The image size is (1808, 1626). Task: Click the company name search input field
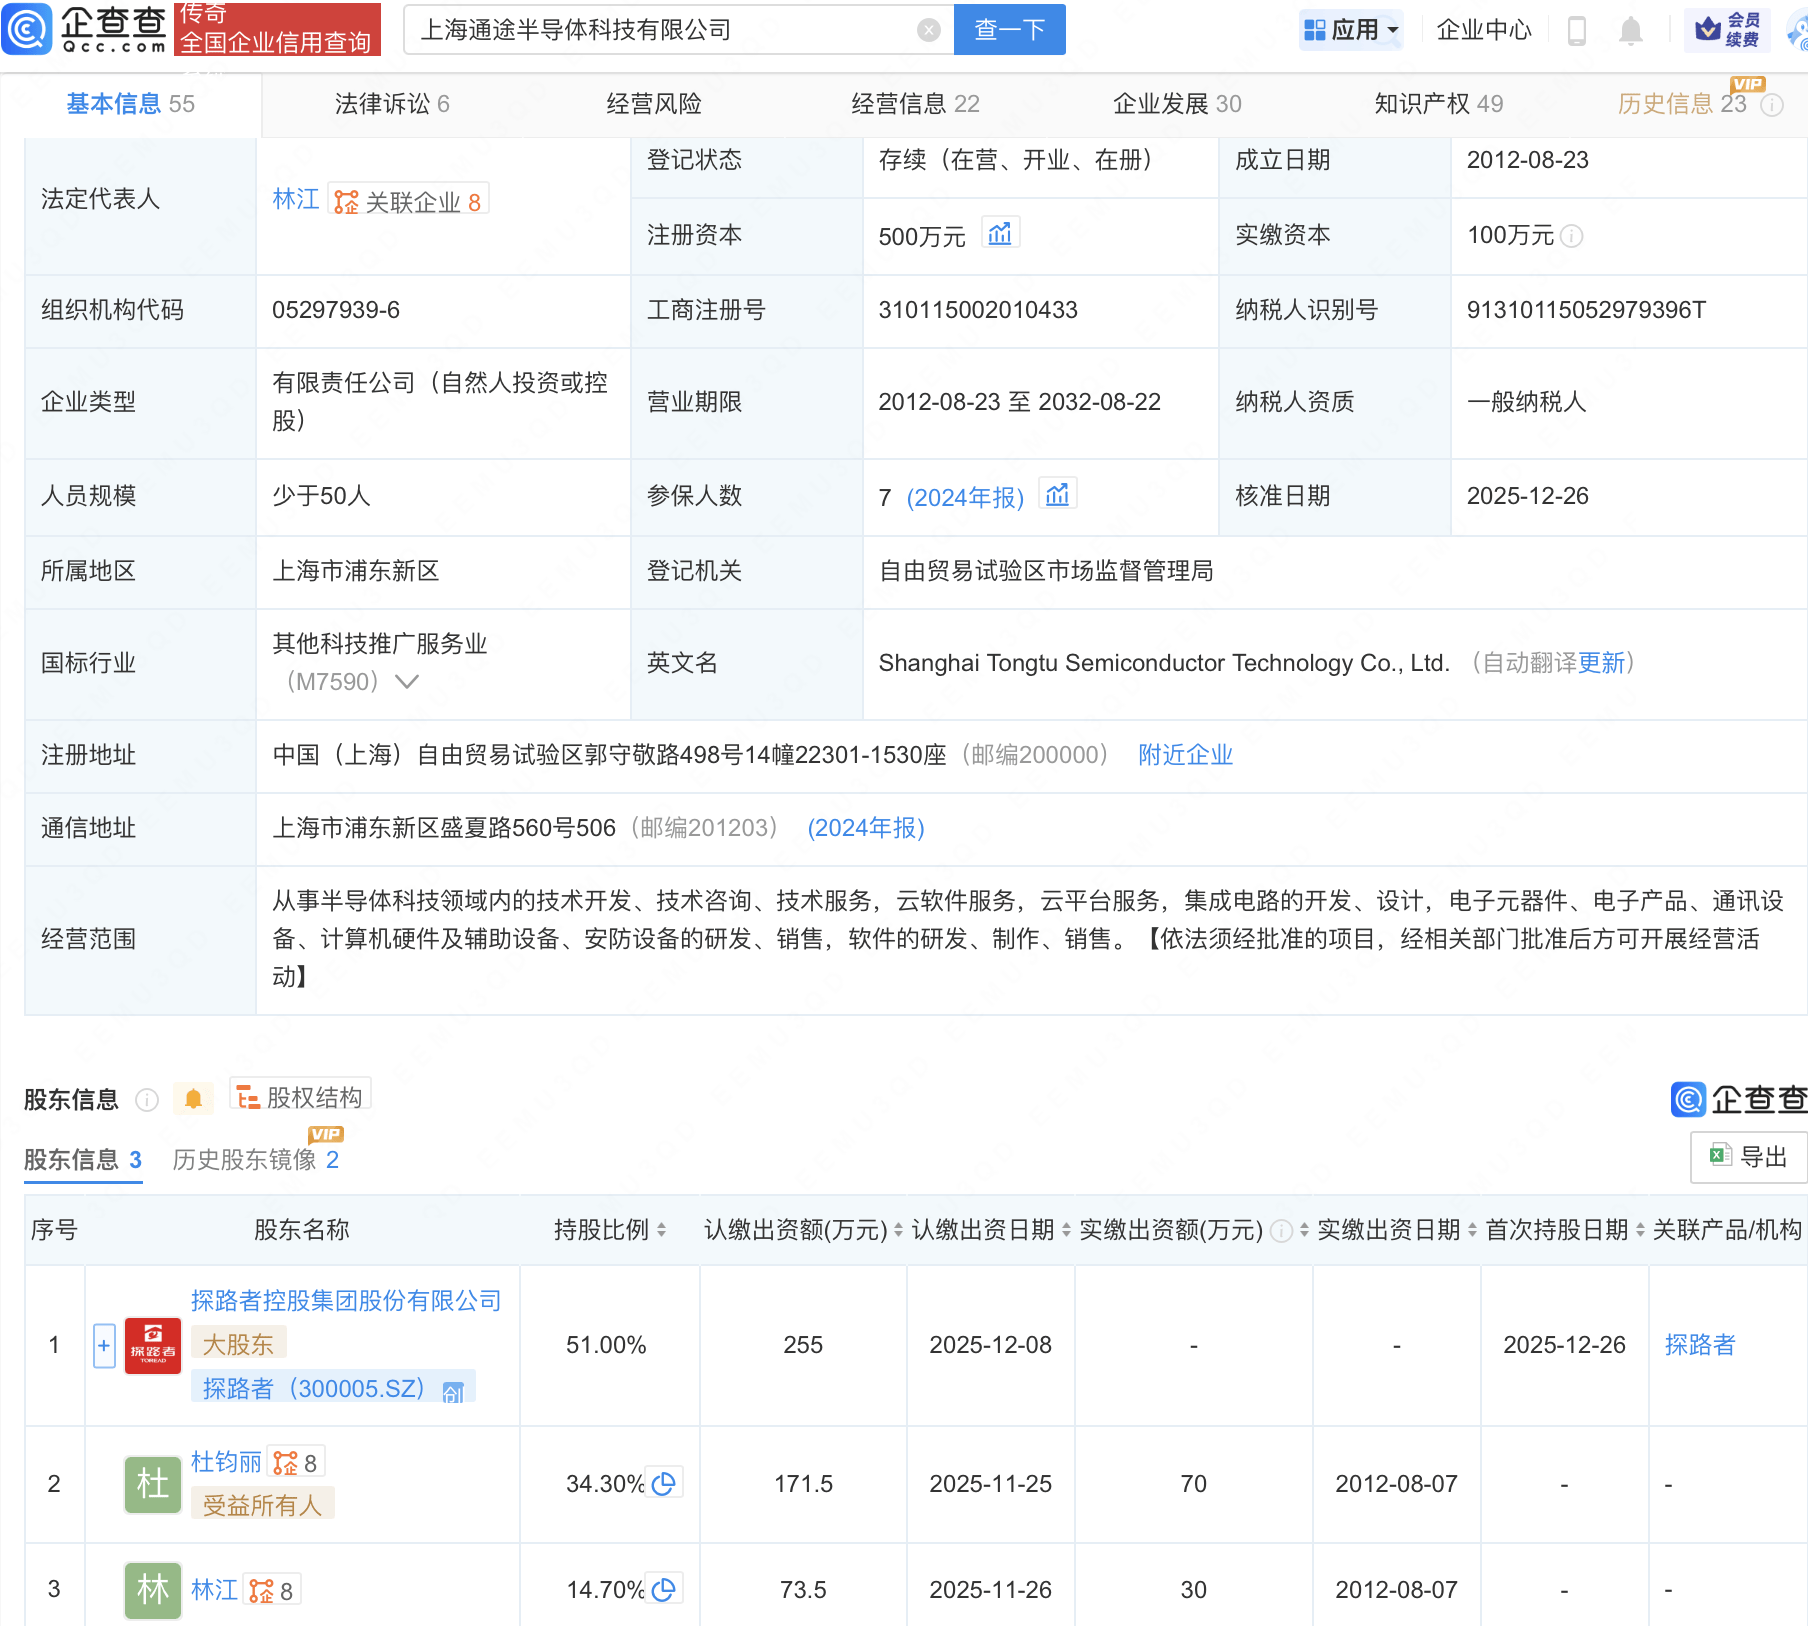coord(660,30)
